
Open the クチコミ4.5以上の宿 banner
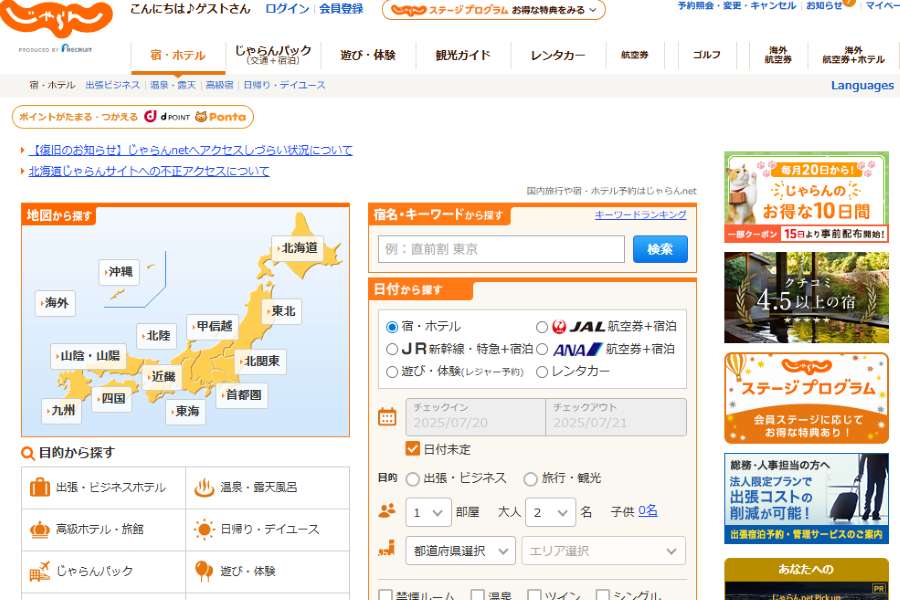click(806, 297)
